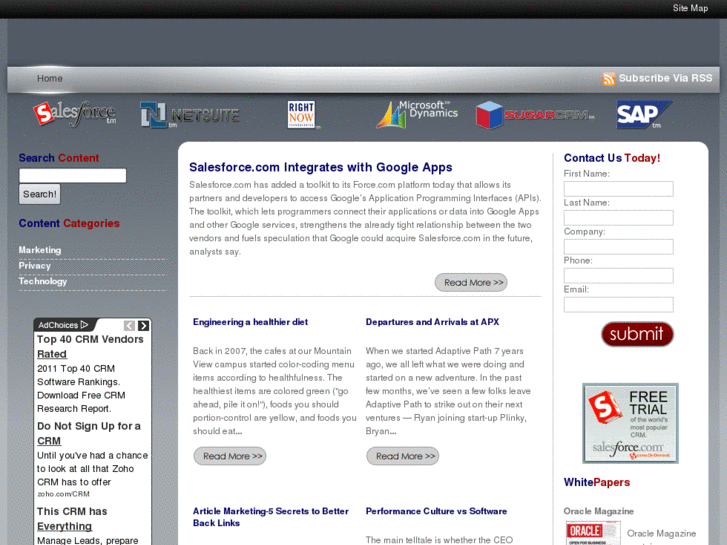Click the WhitePapers heading
The height and width of the screenshot is (545, 727).
[597, 482]
